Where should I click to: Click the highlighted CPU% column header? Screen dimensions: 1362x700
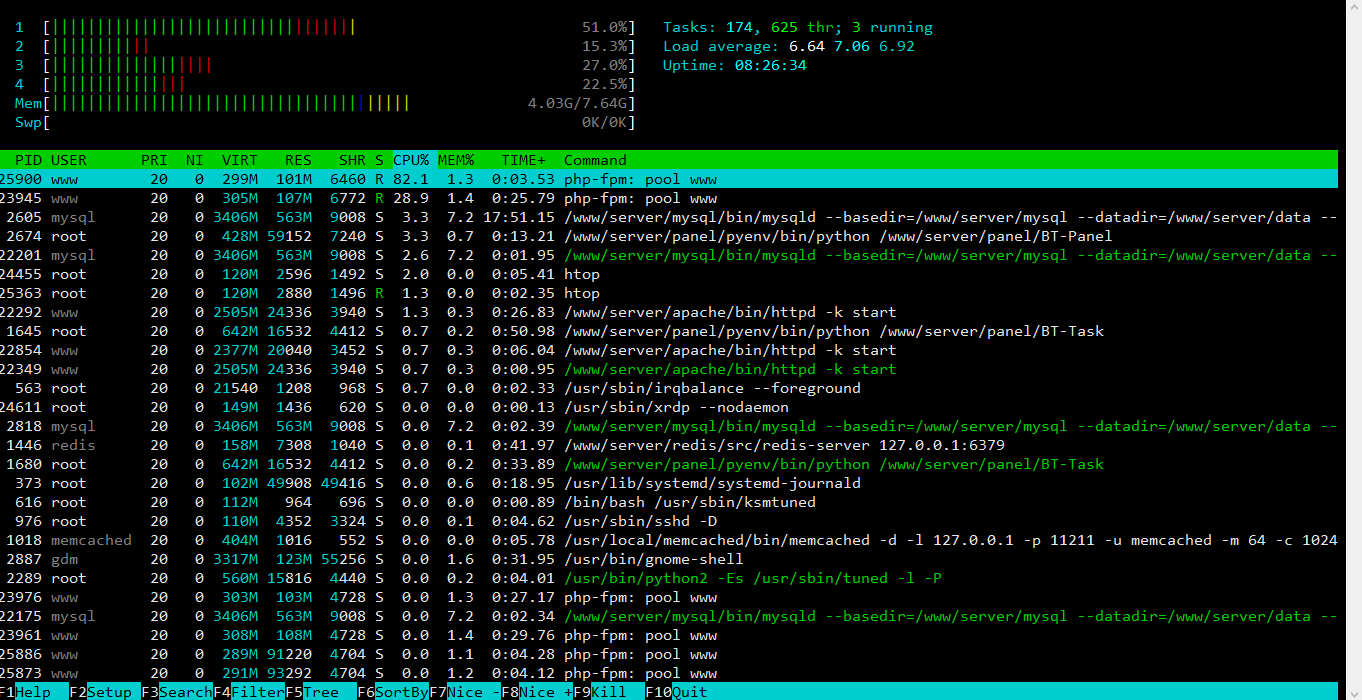(411, 160)
